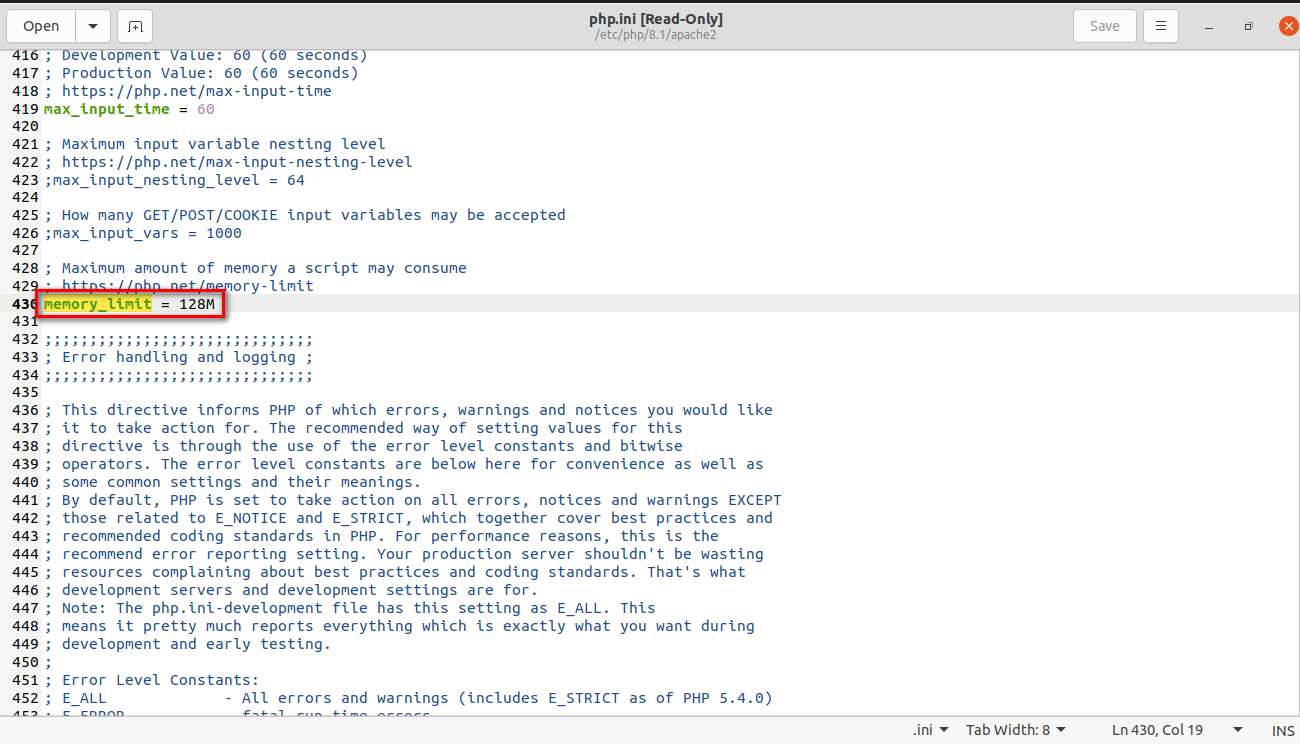
Task: Click the line beginning 'By default, PHP is set'
Action: pos(412,500)
